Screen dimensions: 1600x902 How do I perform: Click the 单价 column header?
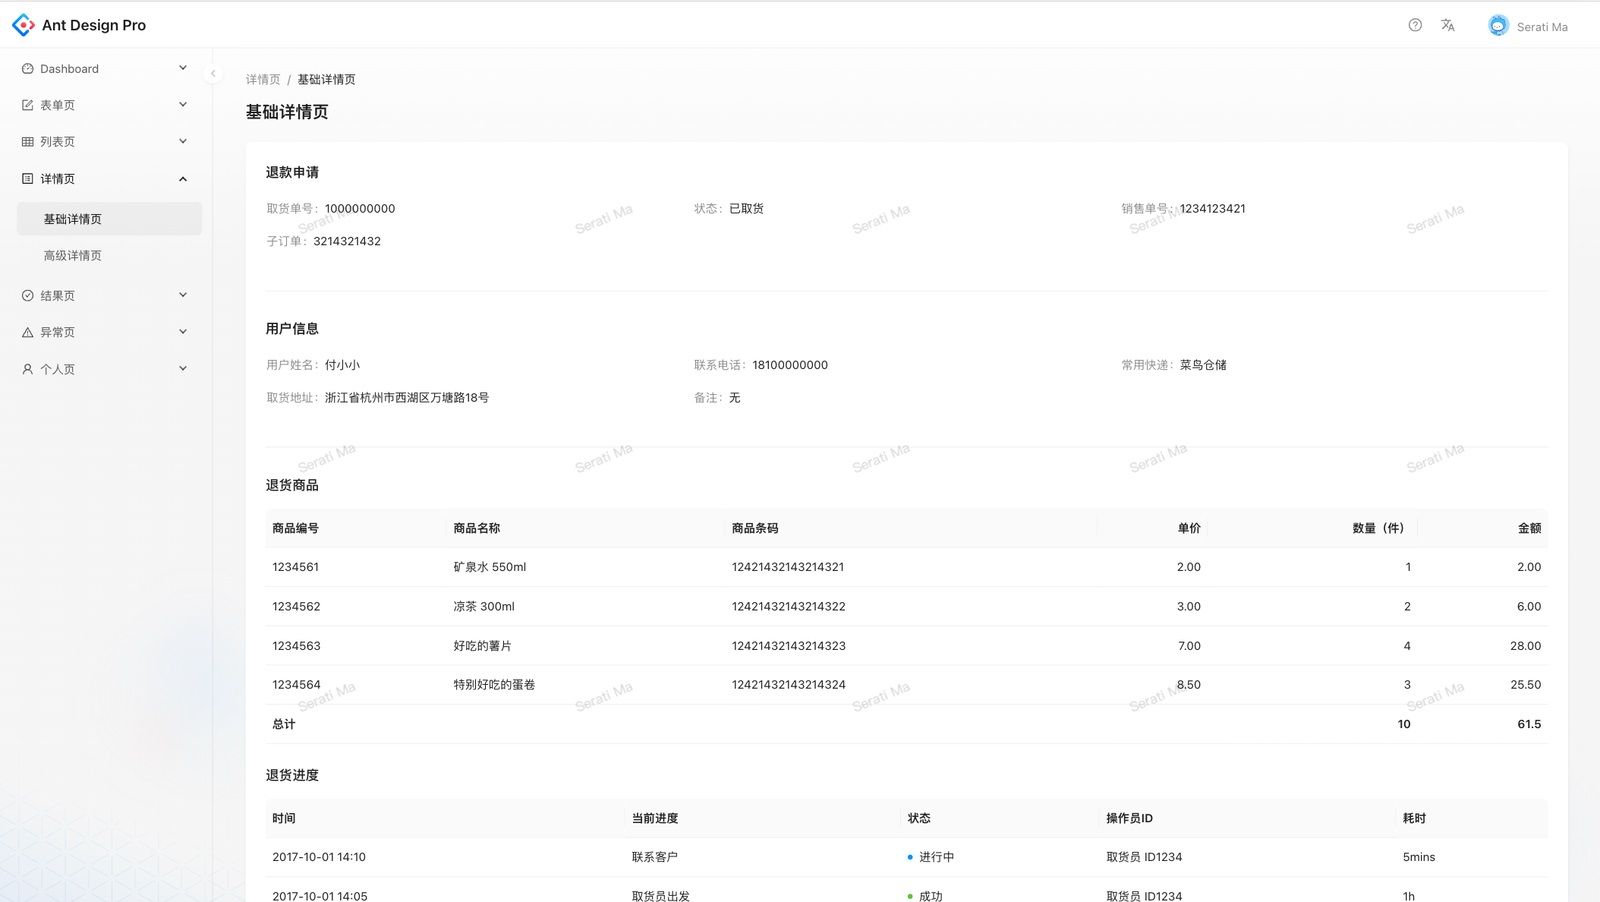coord(1189,528)
